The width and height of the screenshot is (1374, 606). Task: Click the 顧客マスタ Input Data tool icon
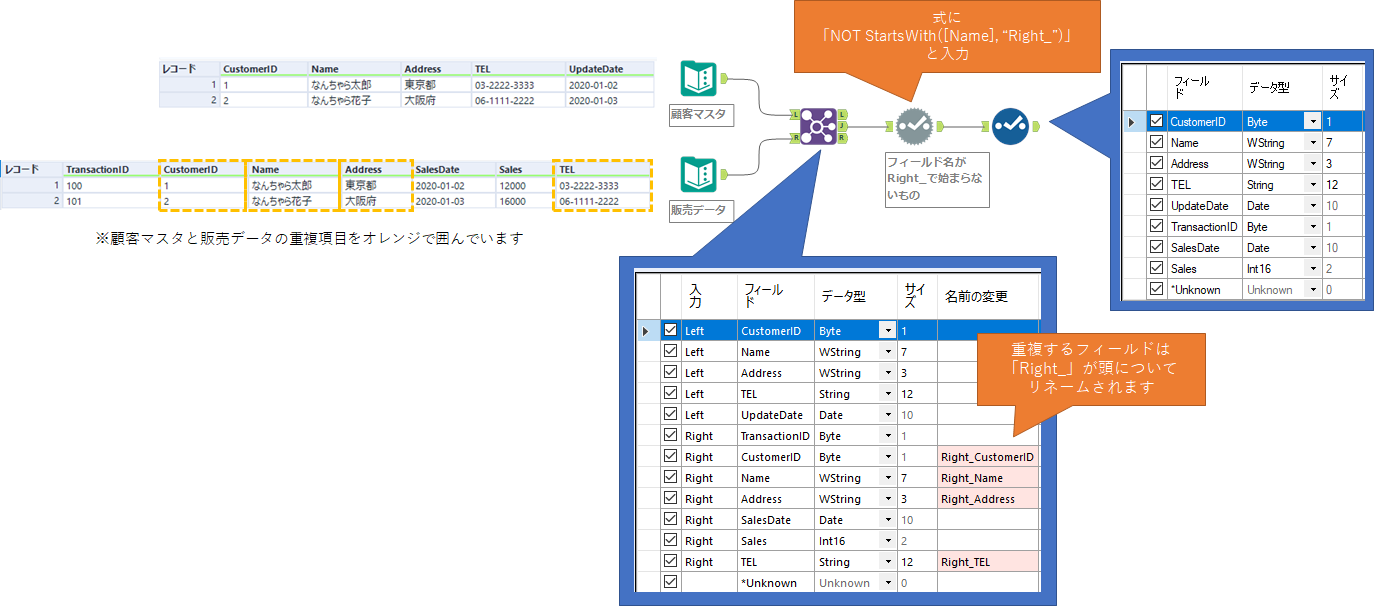click(700, 80)
